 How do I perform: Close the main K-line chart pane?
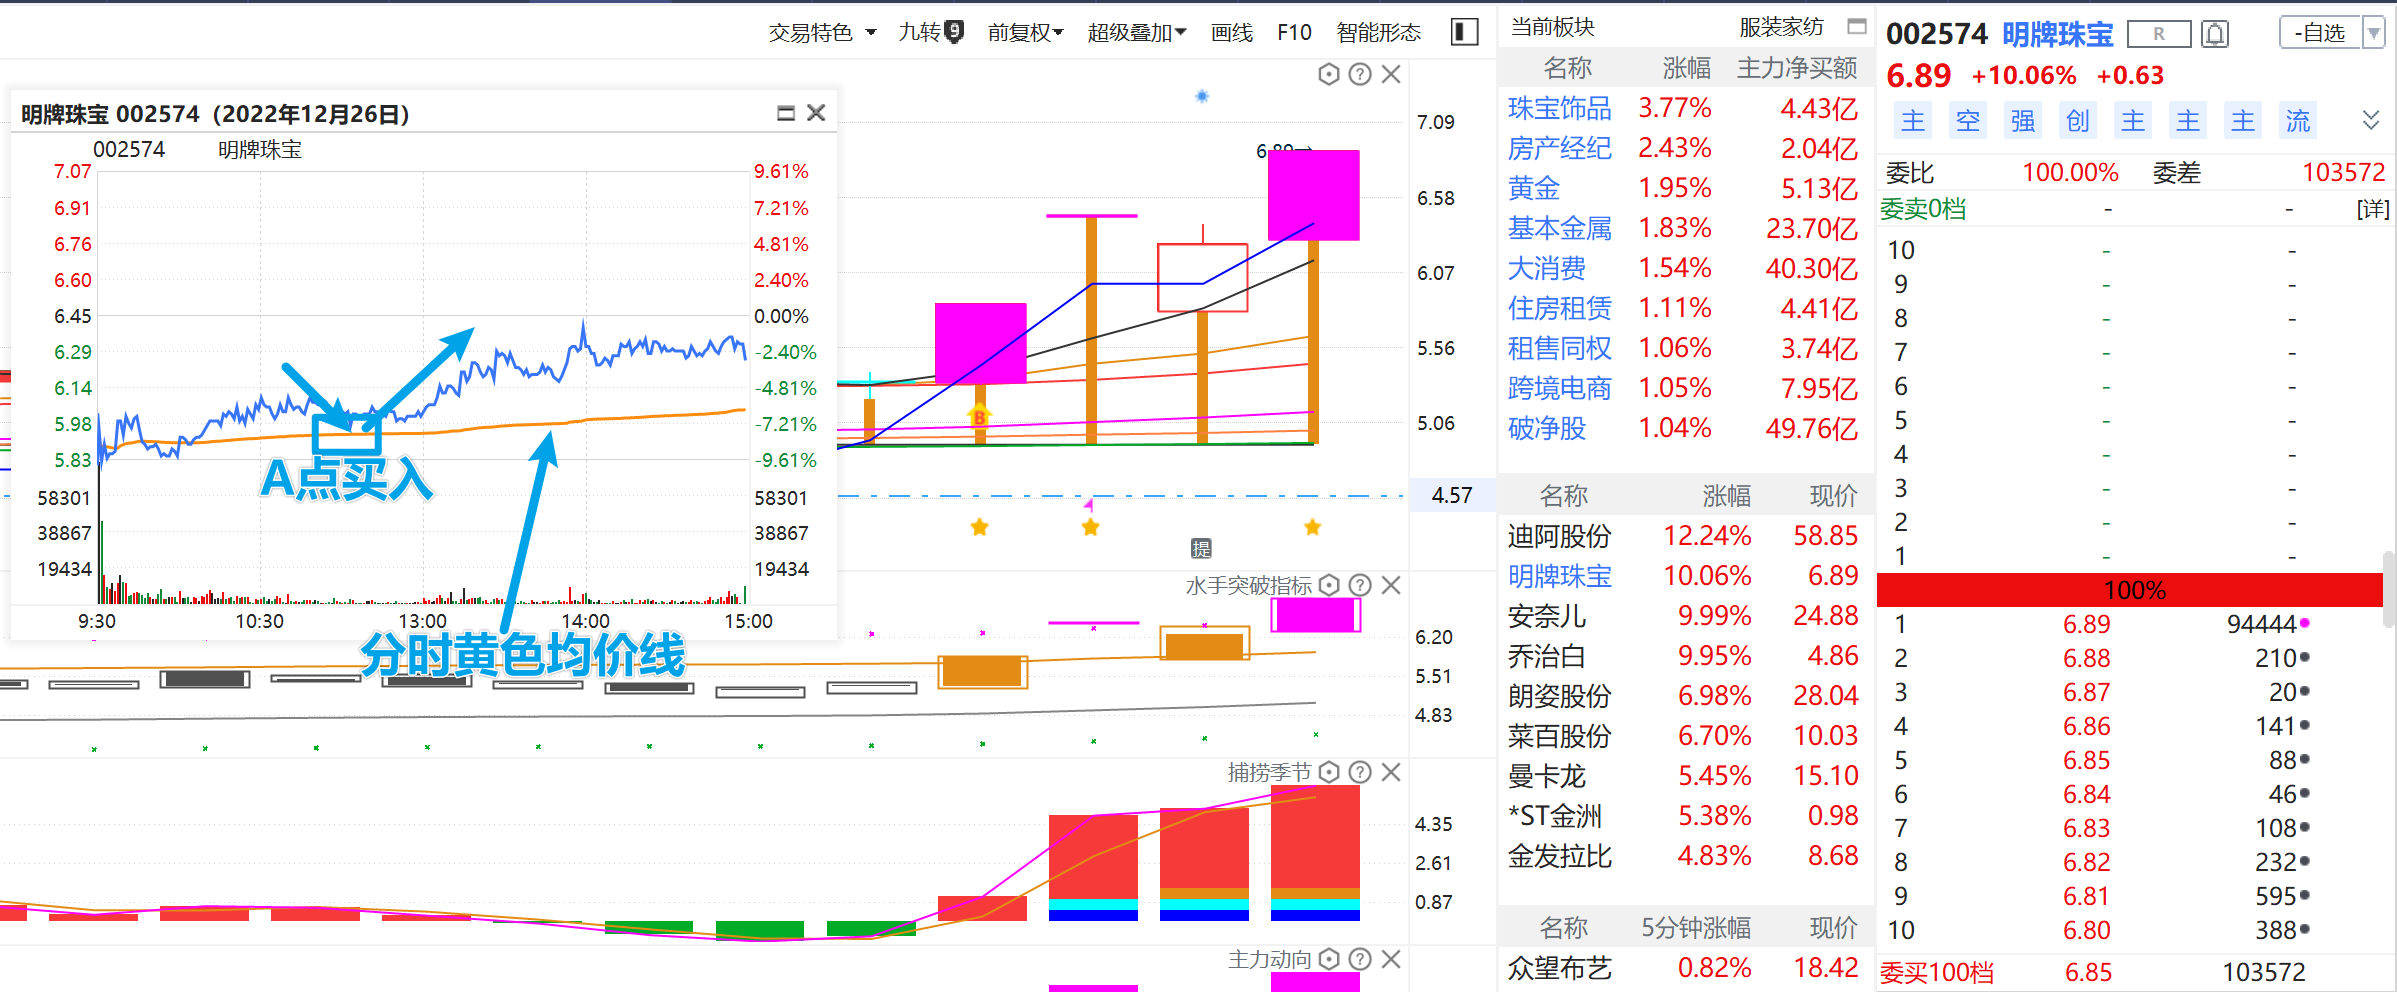[1391, 74]
